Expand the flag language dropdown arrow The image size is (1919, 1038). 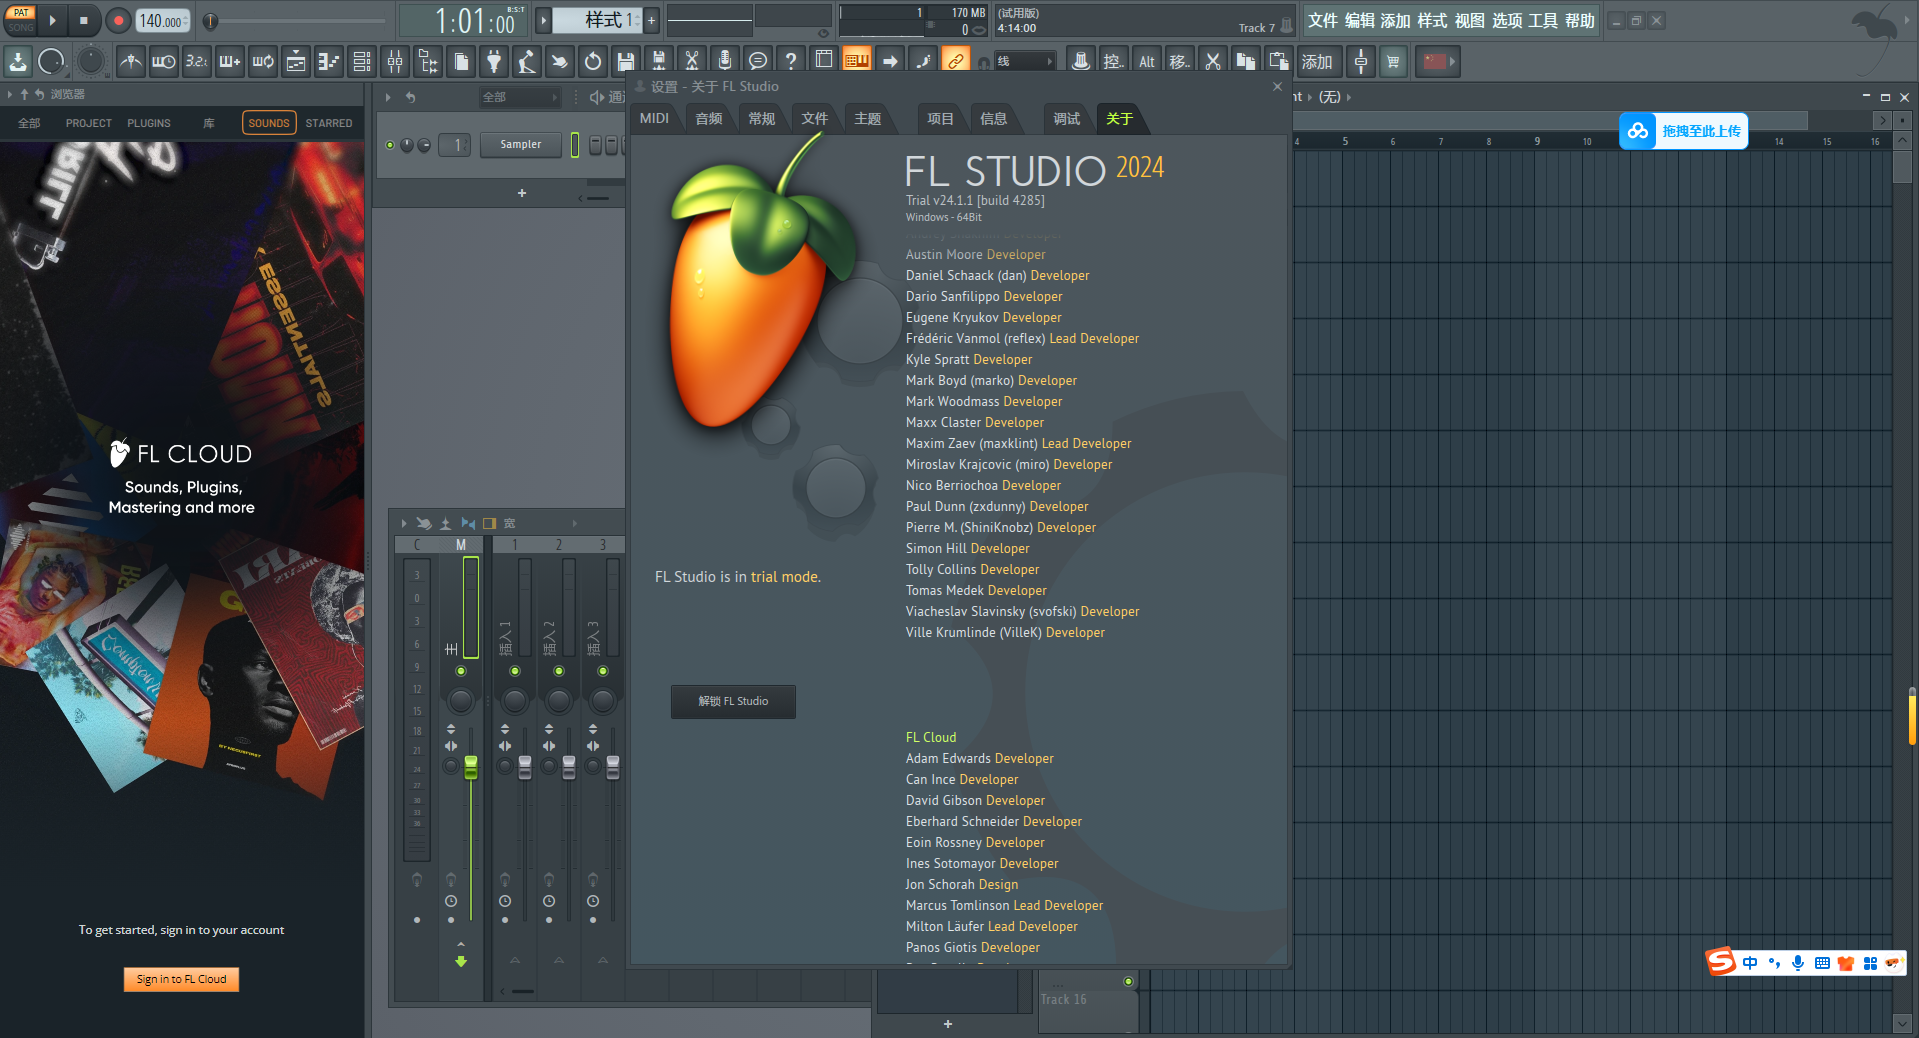(x=1453, y=62)
